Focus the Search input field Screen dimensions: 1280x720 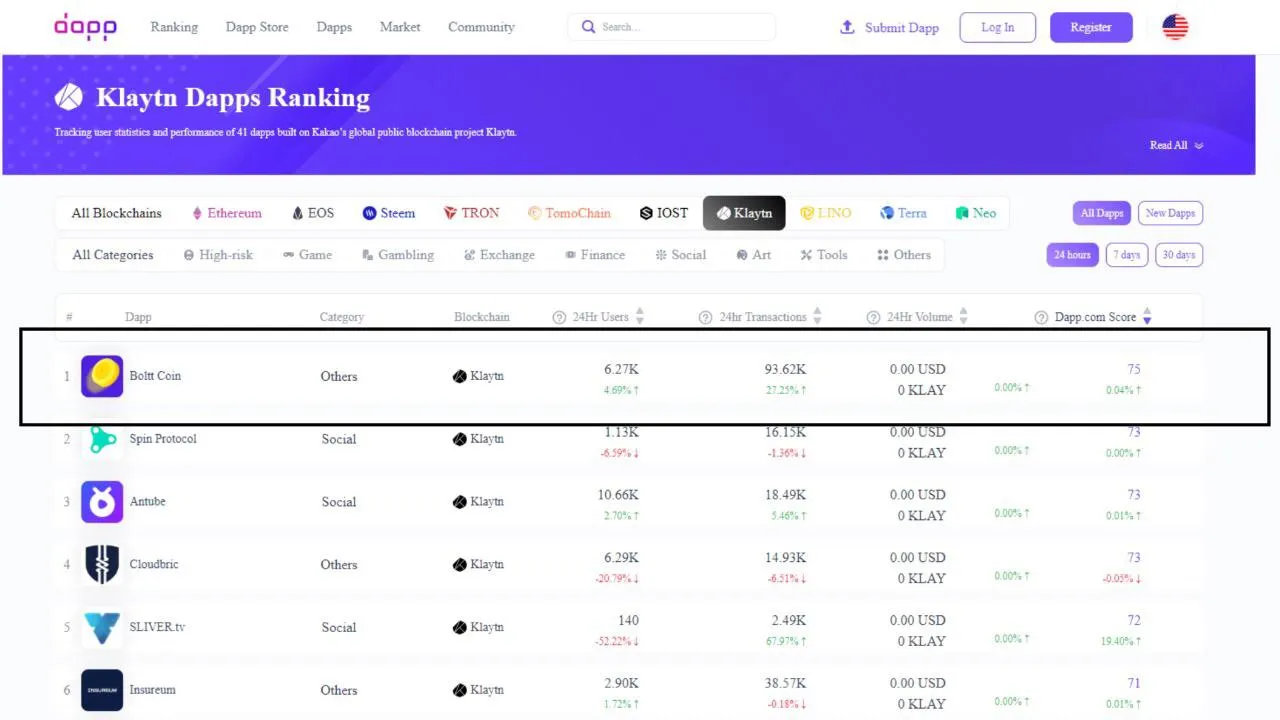pos(671,27)
